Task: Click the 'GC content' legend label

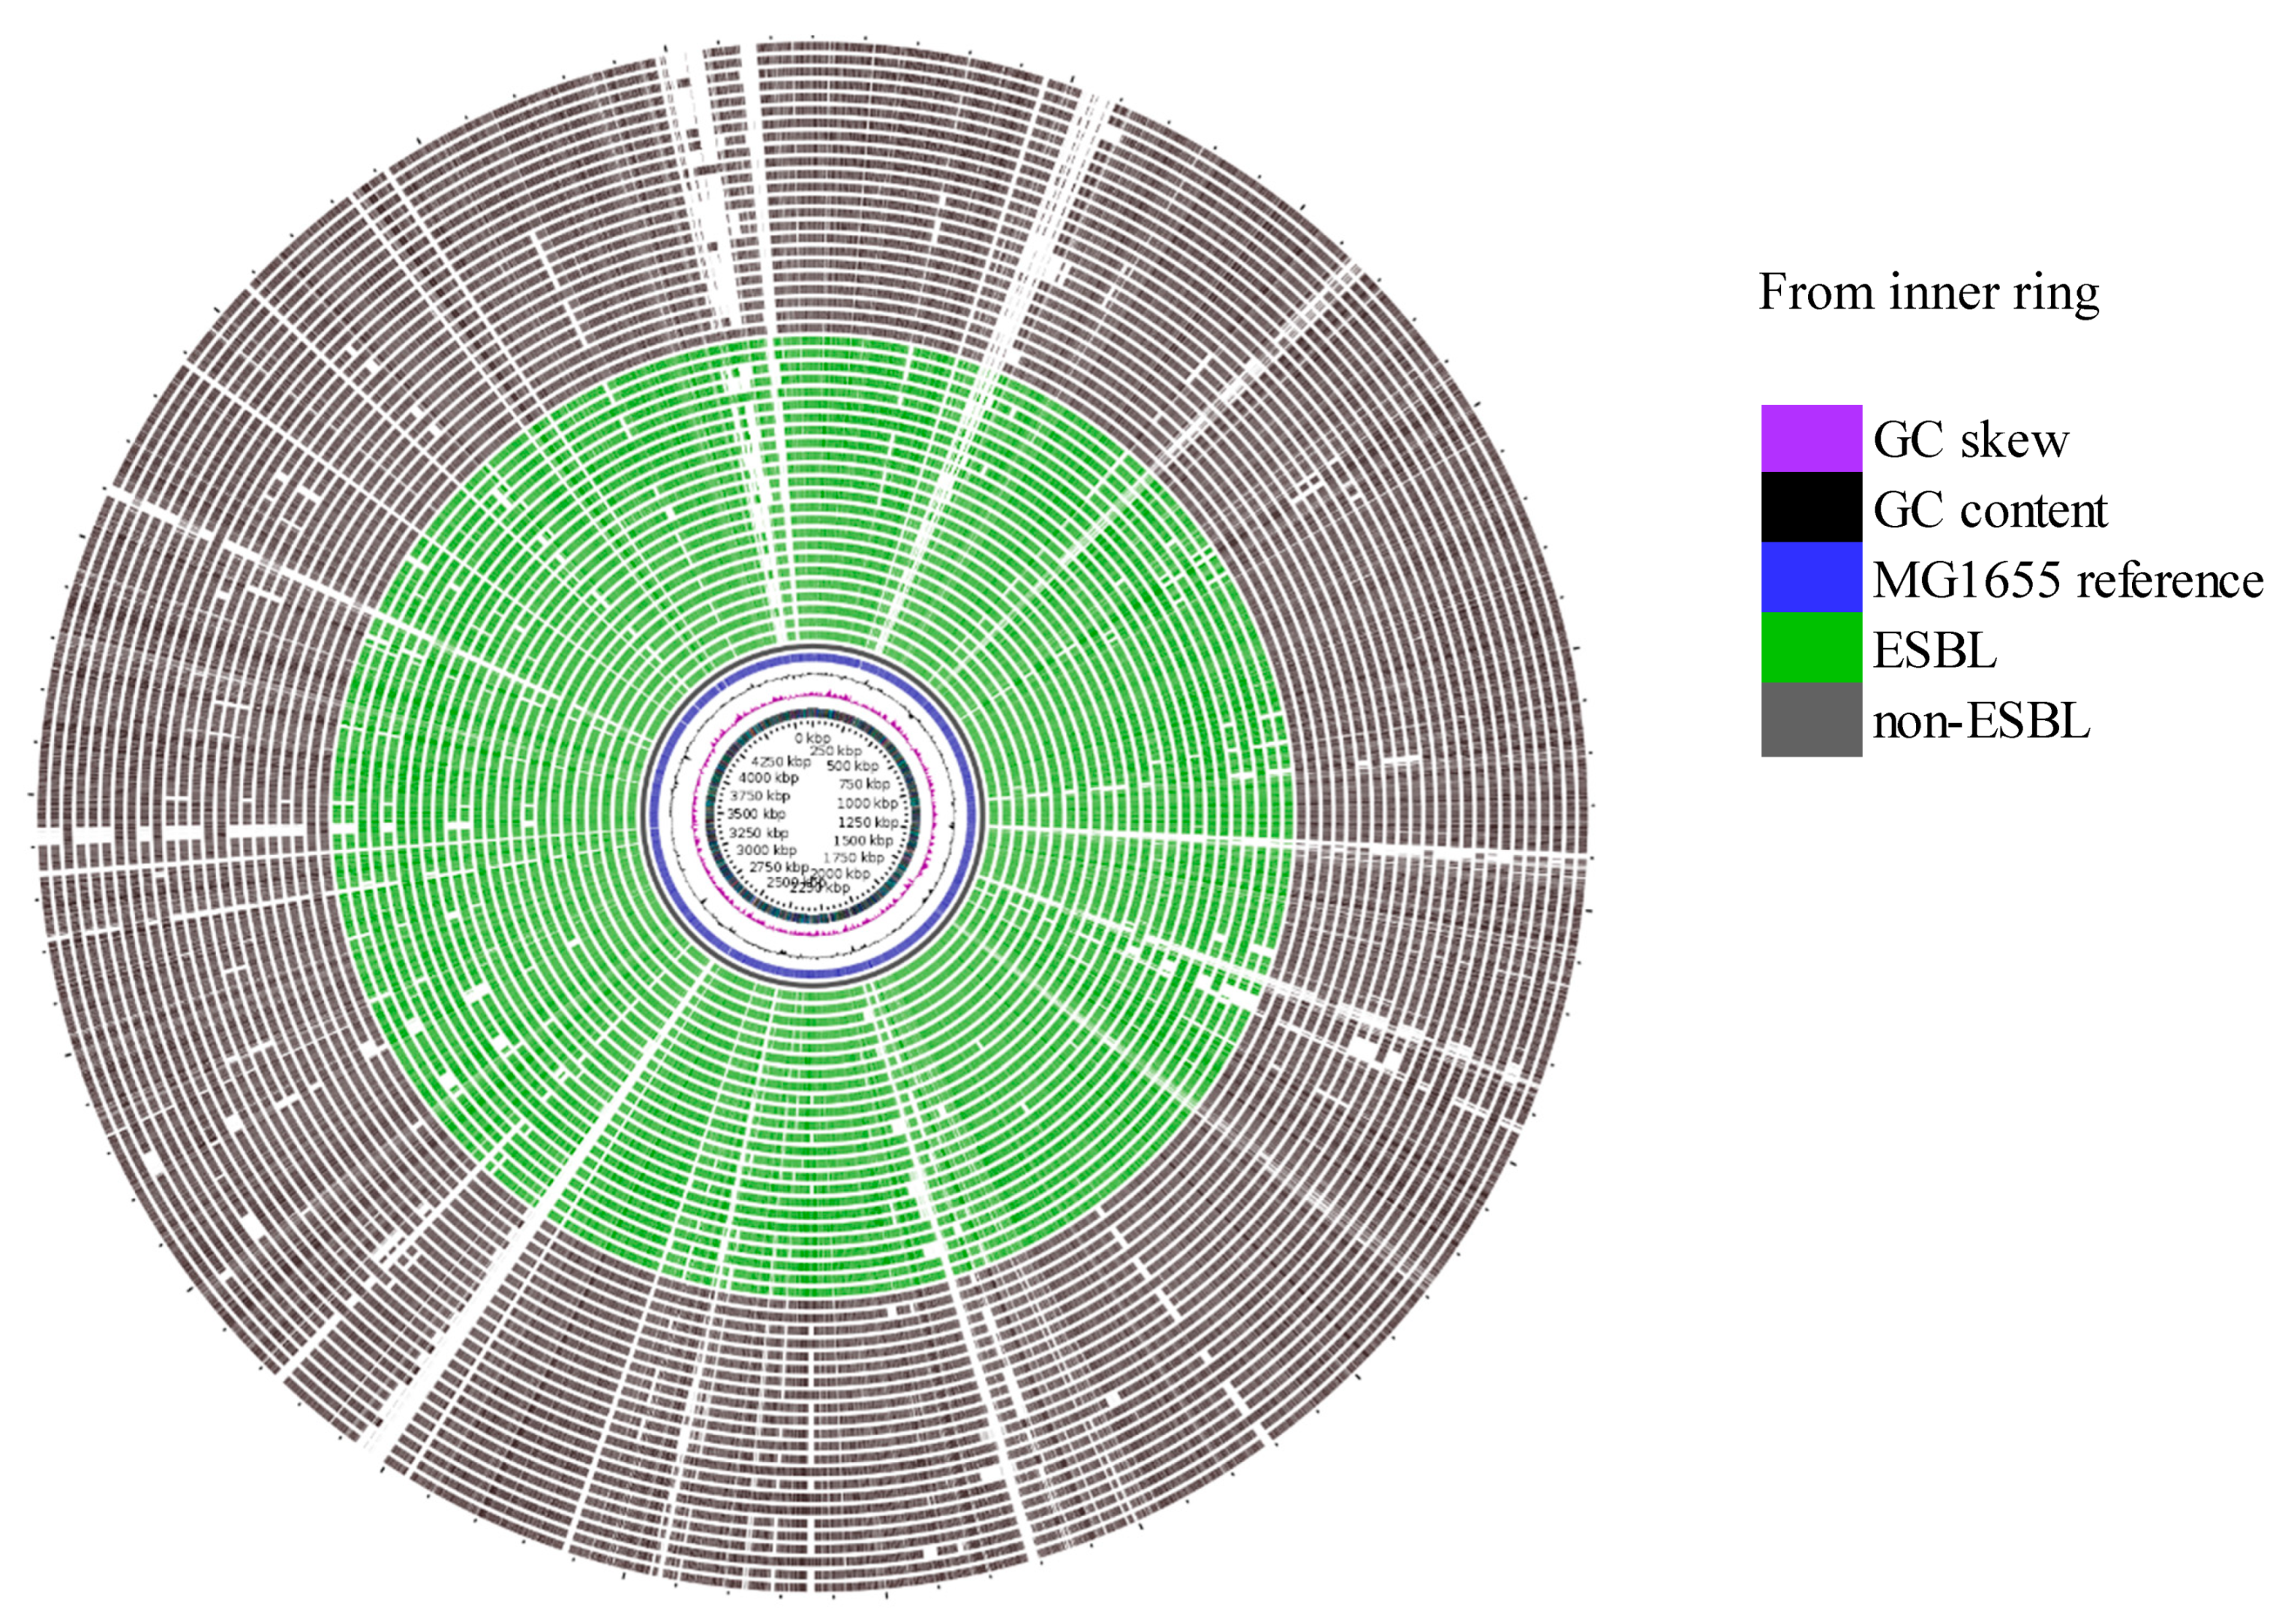Action: coord(1990,510)
